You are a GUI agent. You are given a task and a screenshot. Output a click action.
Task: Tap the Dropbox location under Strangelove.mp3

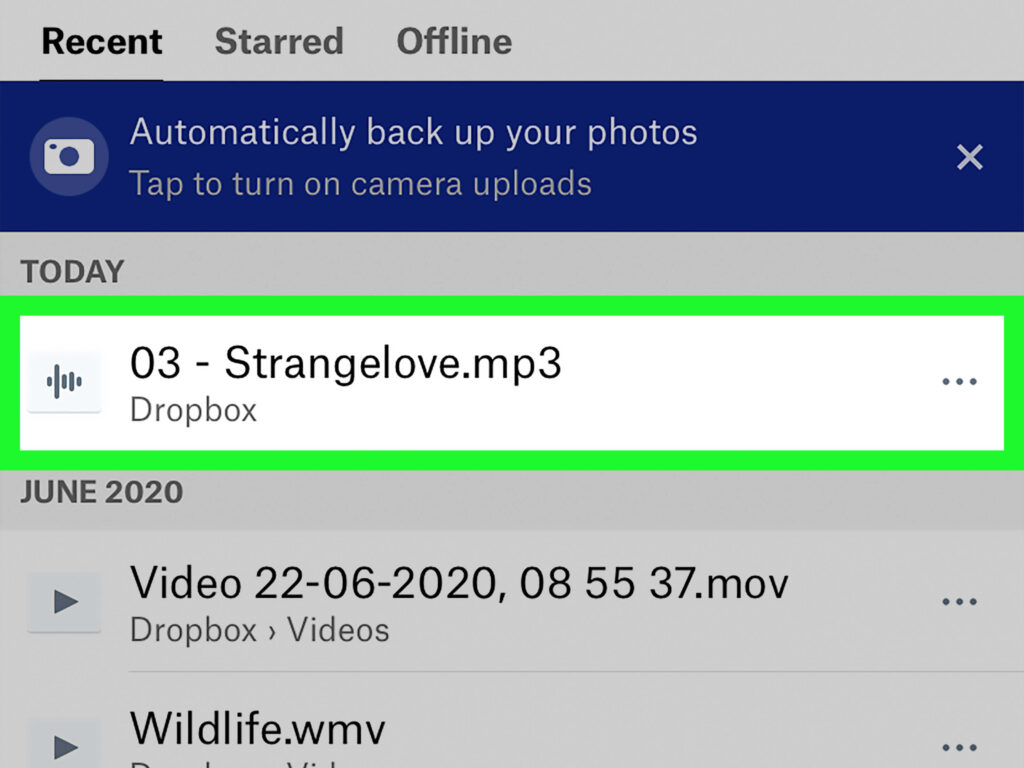[x=193, y=410]
